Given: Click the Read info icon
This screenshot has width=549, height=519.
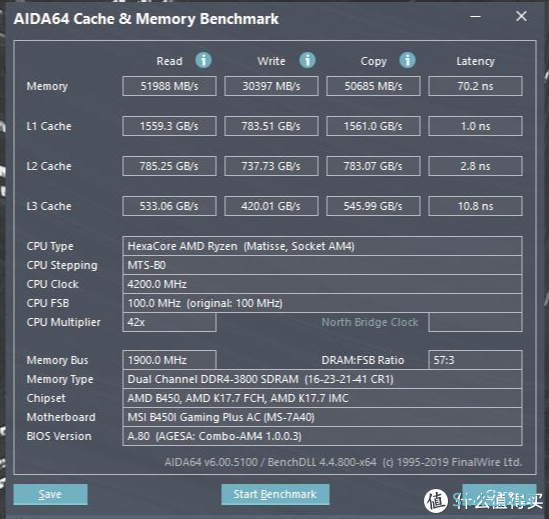Looking at the screenshot, I should pyautogui.click(x=203, y=60).
